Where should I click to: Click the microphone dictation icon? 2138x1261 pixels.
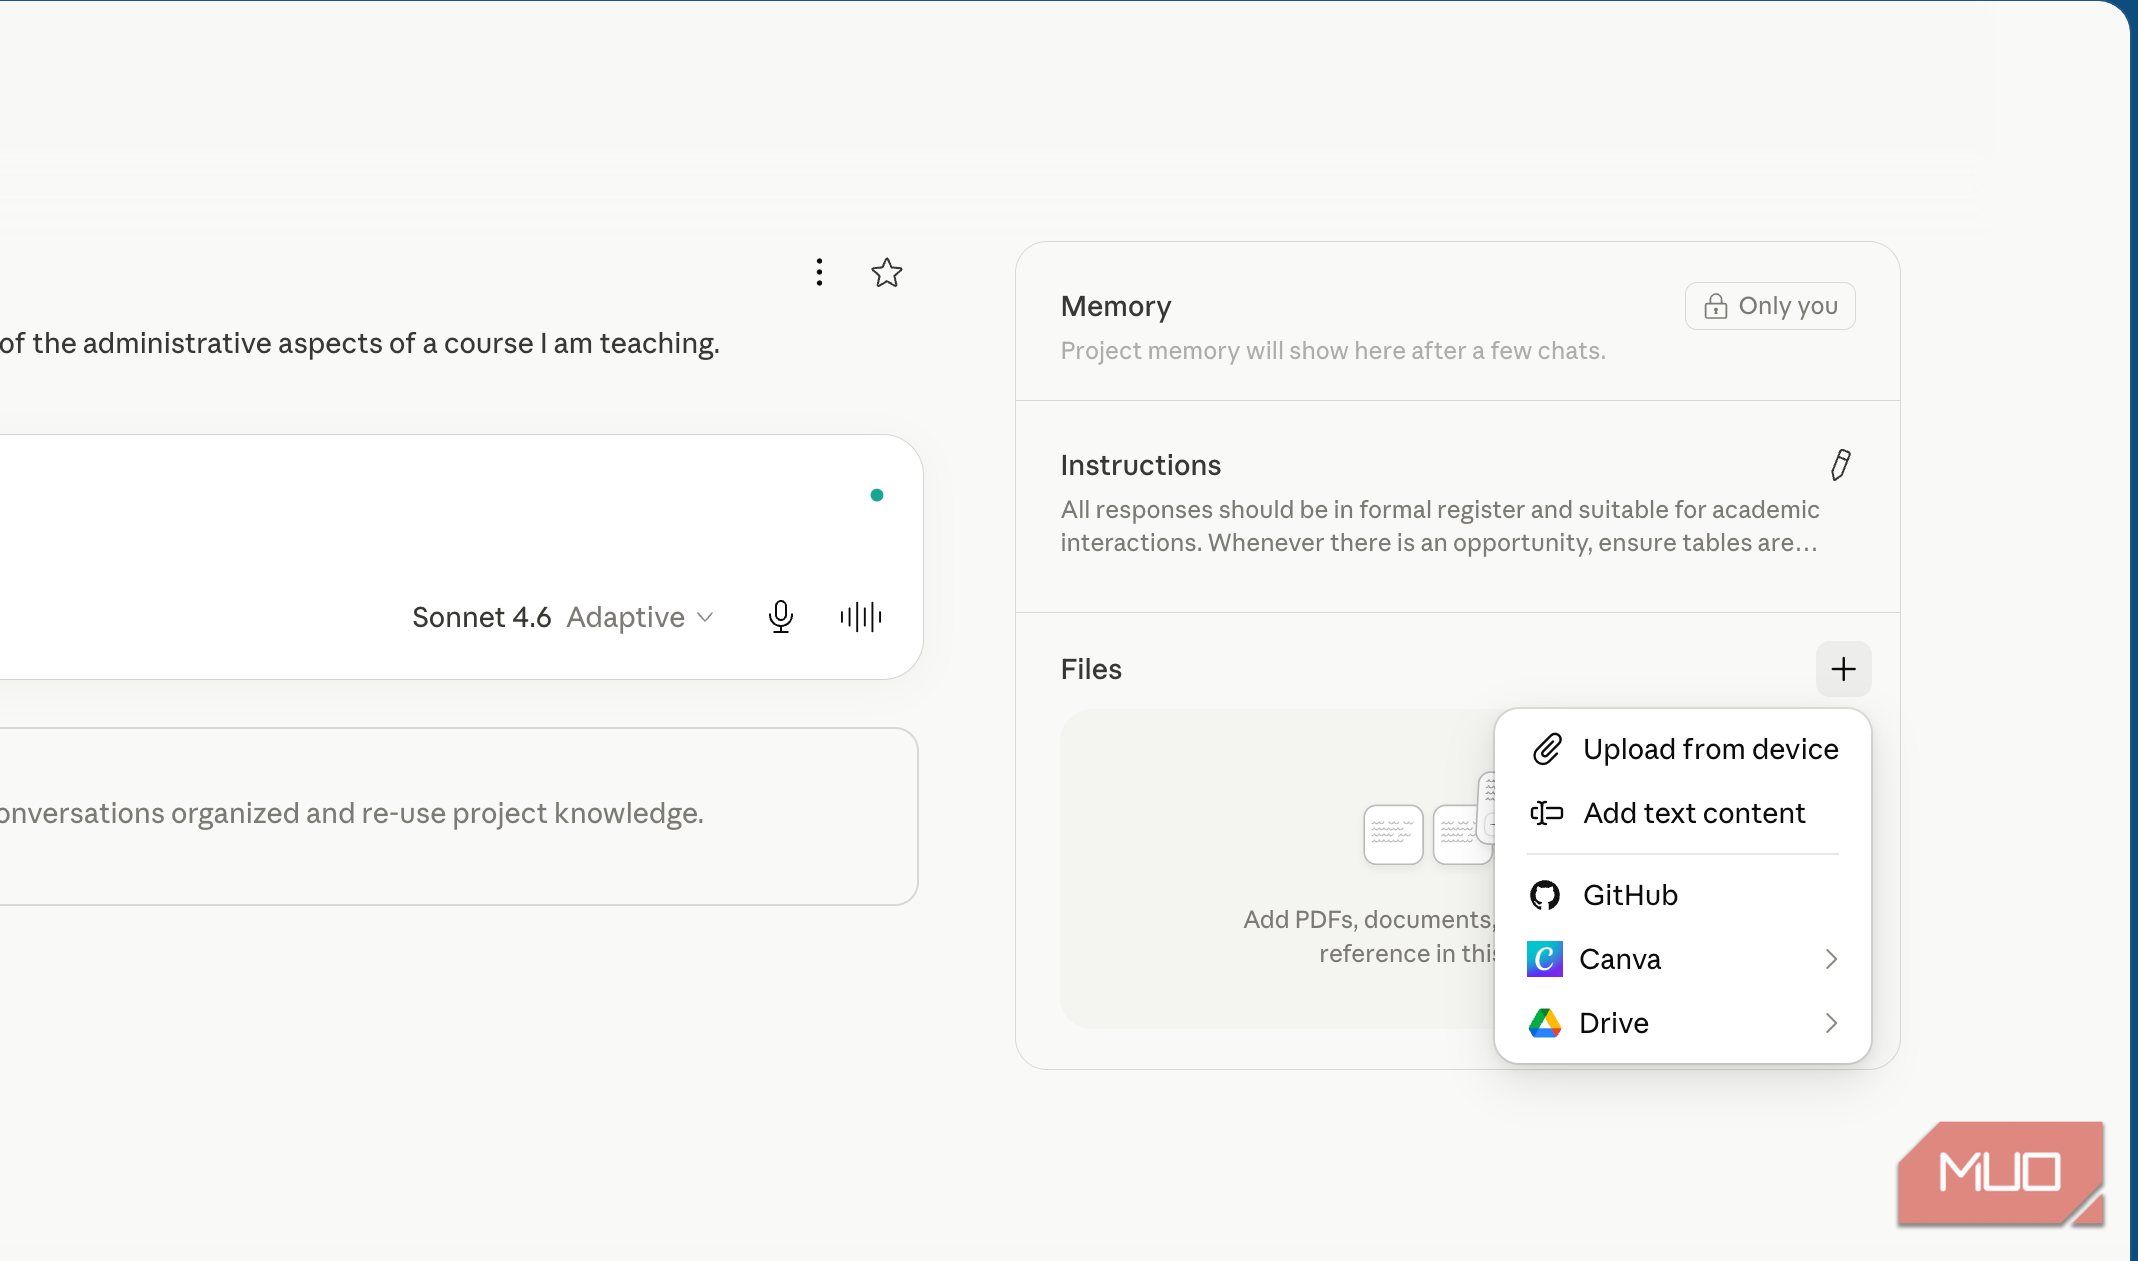pyautogui.click(x=781, y=617)
